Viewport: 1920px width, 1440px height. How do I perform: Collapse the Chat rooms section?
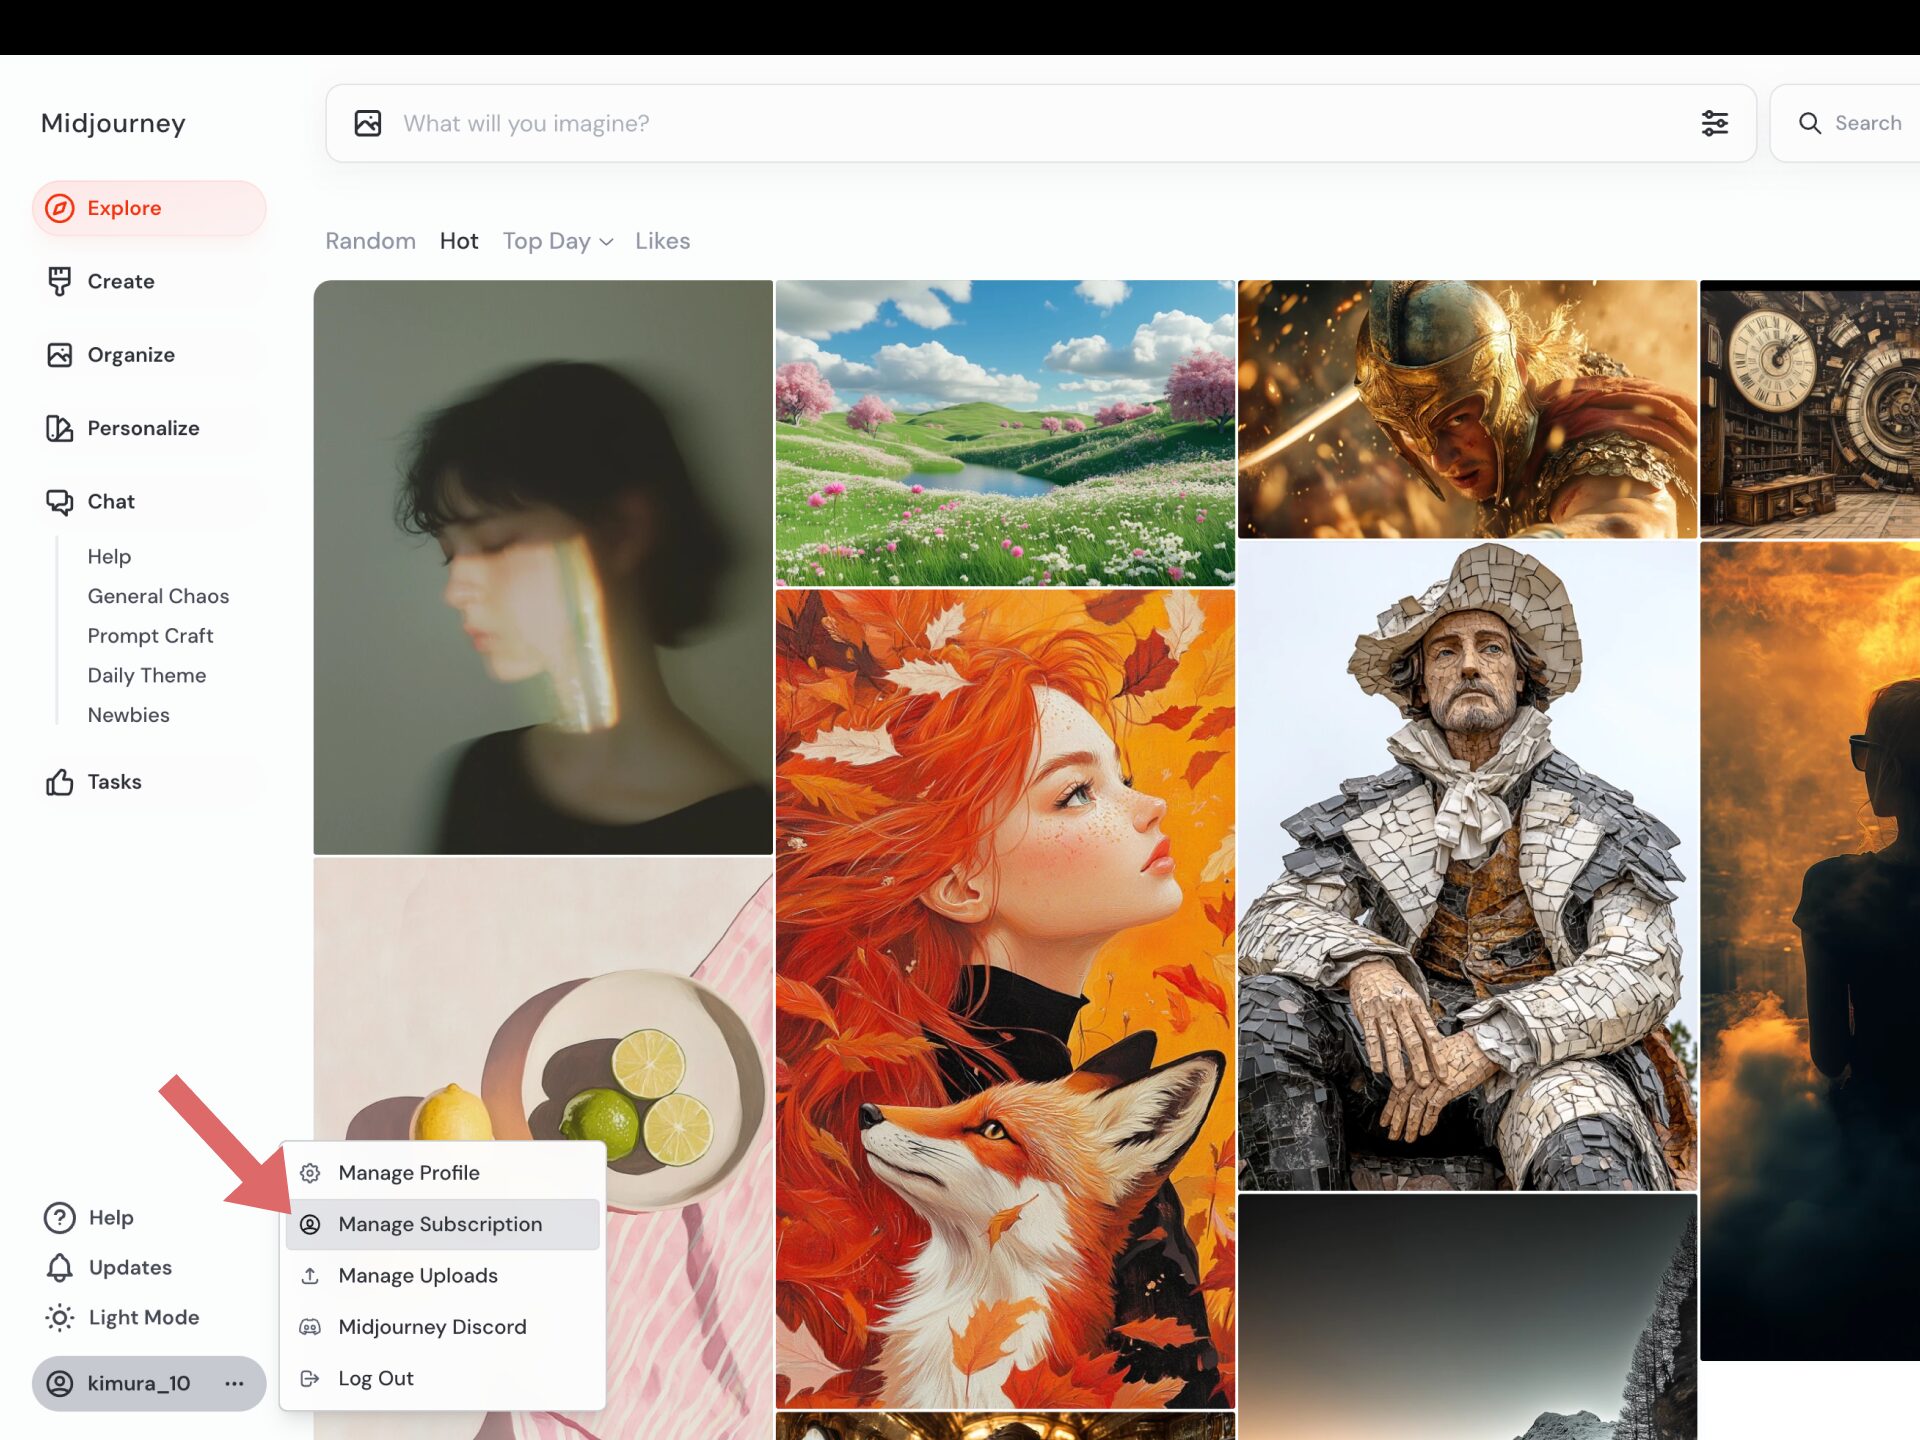click(110, 501)
